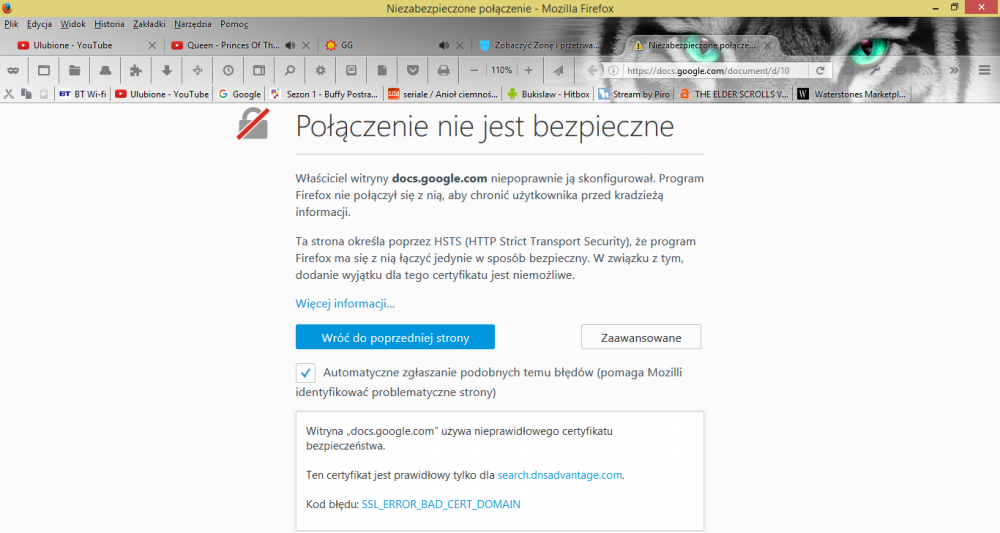
Task: Open the Bukislaw - Hitbox bookmark
Action: 548,94
